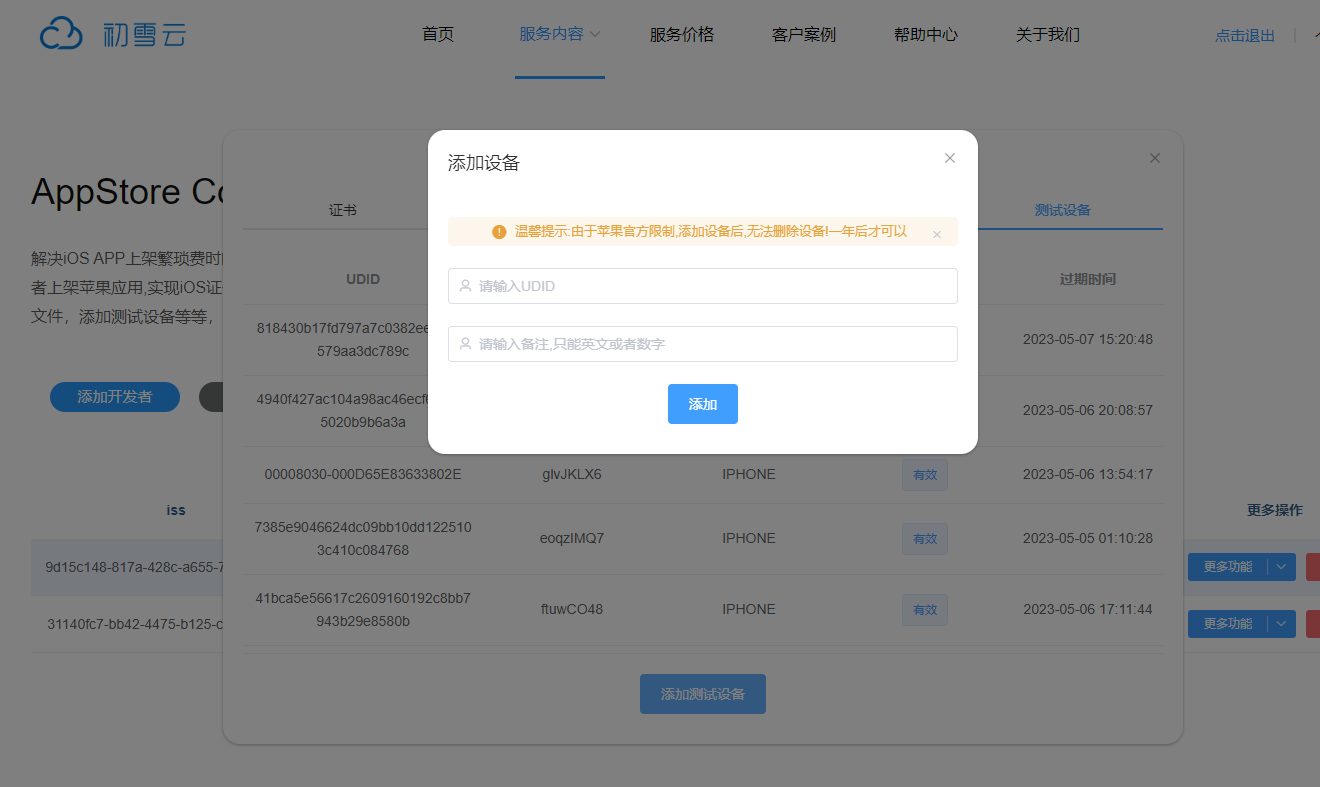Switch to the 测试设备 tab
Viewport: 1320px width, 787px height.
coord(1063,210)
